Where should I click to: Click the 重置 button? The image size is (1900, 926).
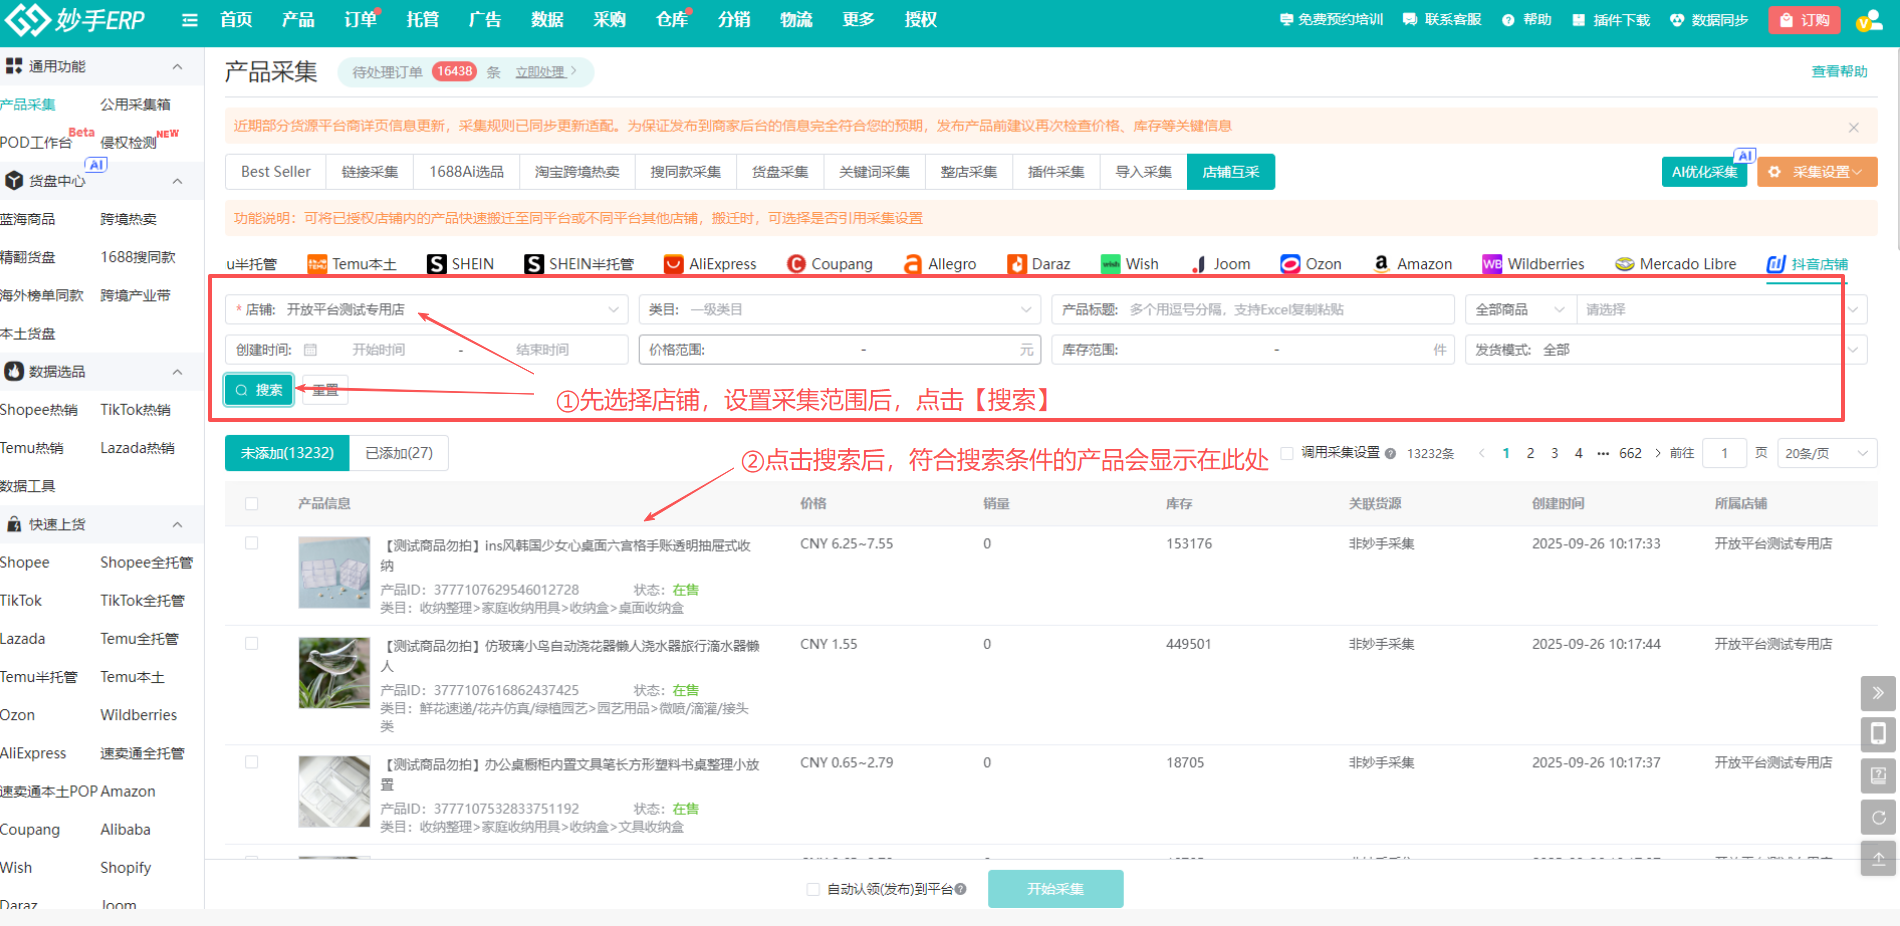(x=325, y=390)
